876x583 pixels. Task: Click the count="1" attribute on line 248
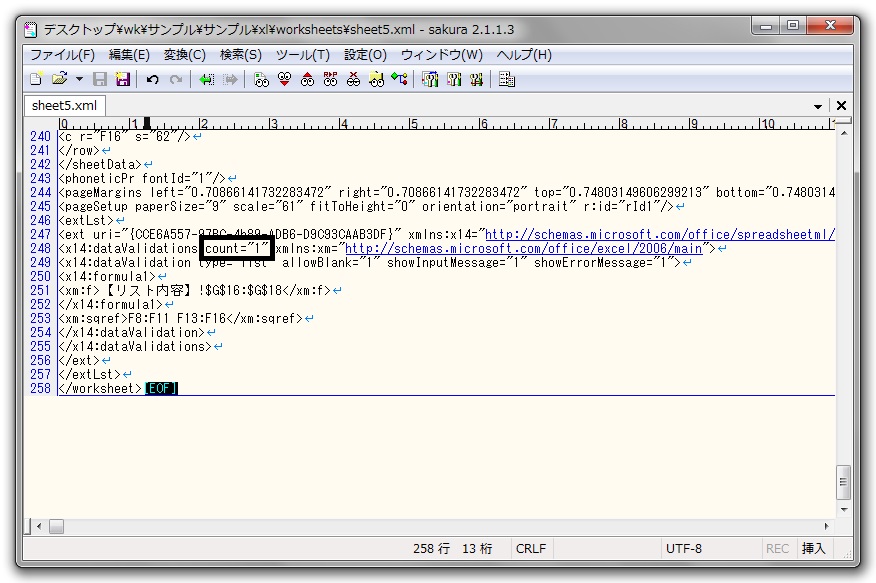(x=236, y=249)
